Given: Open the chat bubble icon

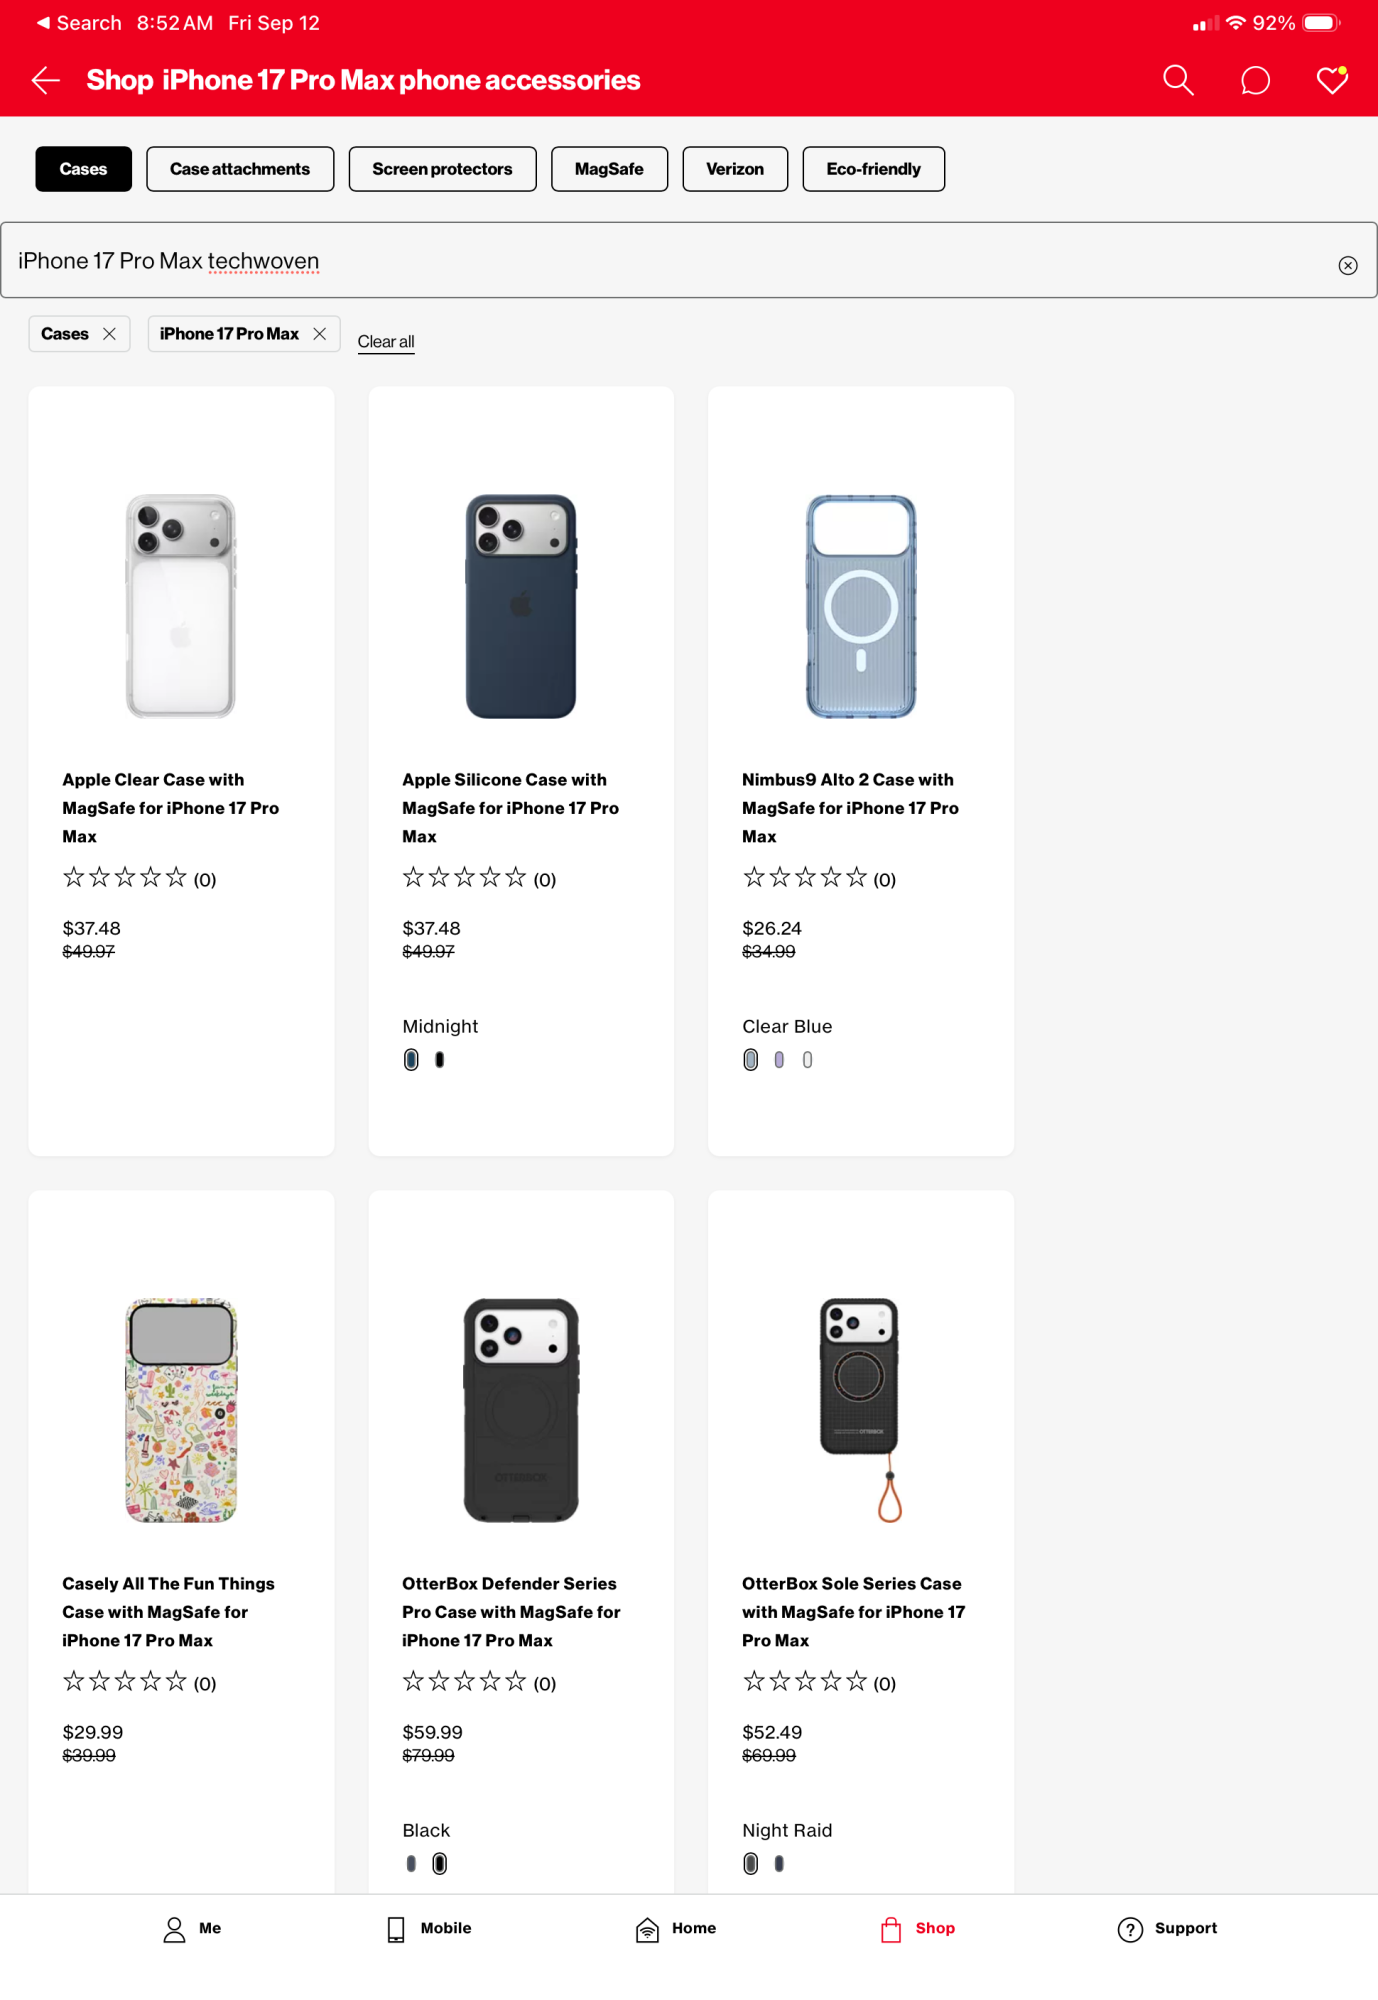Looking at the screenshot, I should pos(1255,81).
